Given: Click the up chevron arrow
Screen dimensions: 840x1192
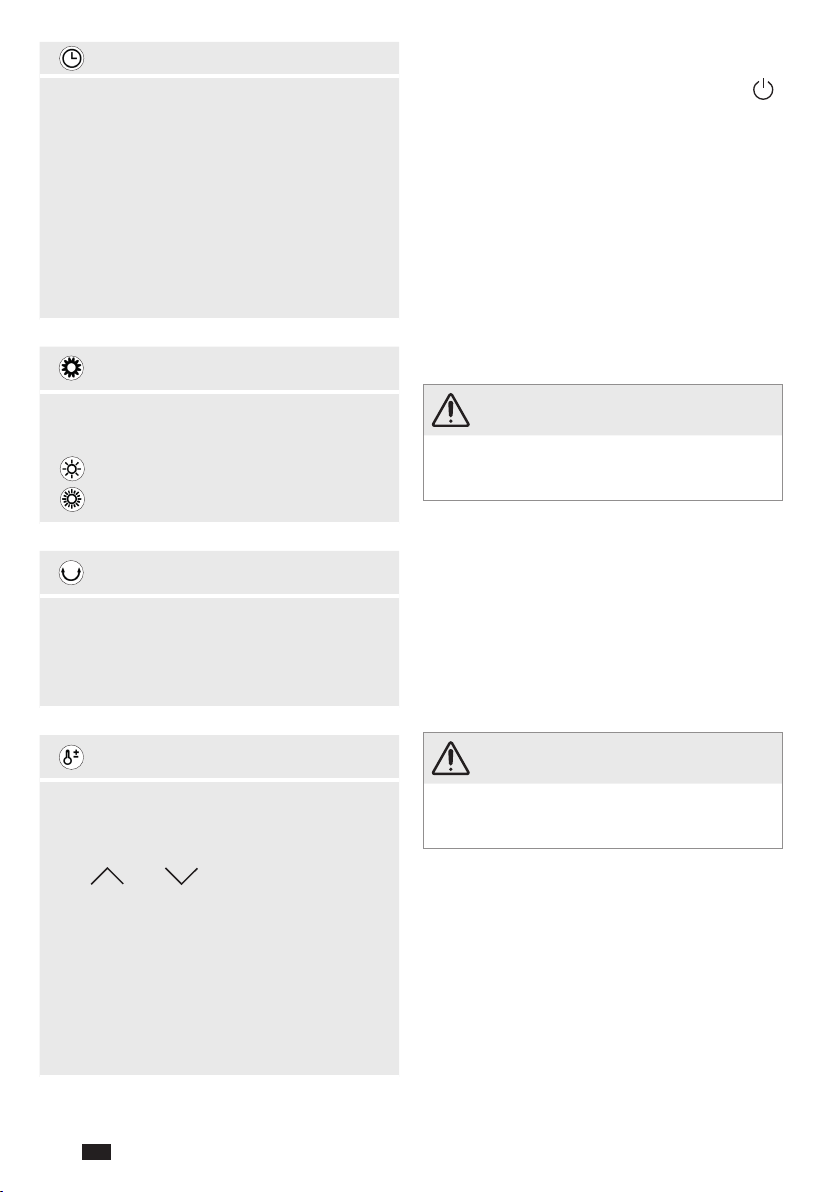Looking at the screenshot, I should pyautogui.click(x=107, y=876).
